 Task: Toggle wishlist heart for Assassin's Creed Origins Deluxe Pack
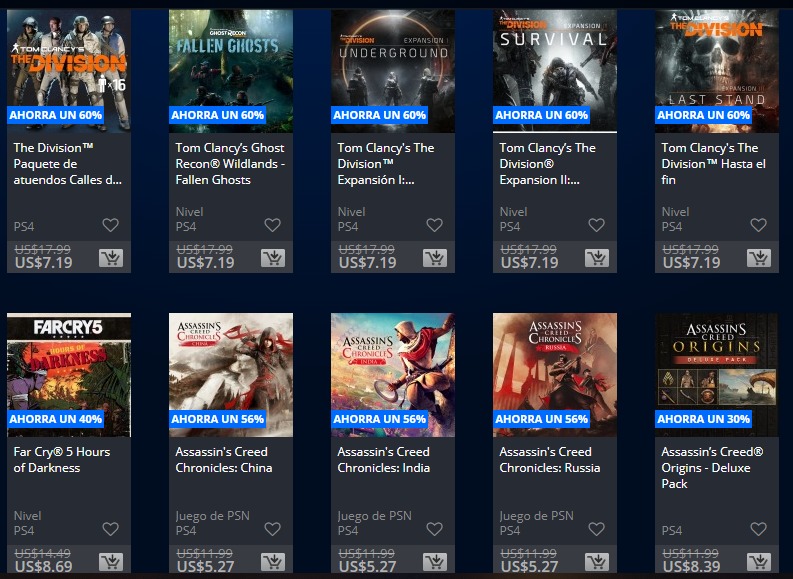[759, 529]
